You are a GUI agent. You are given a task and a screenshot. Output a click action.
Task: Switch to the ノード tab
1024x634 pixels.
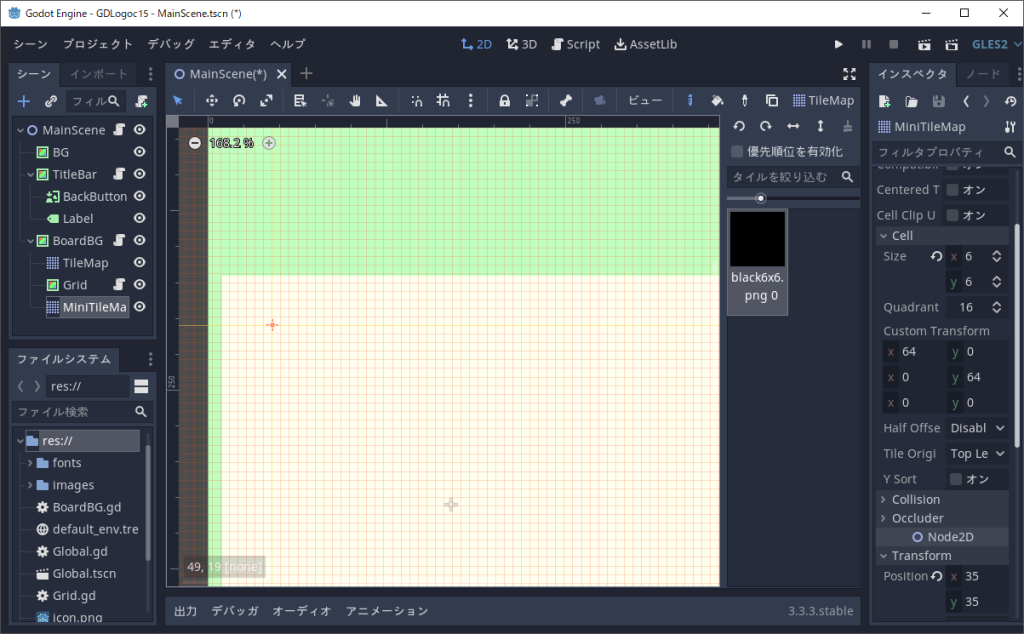[x=982, y=74]
